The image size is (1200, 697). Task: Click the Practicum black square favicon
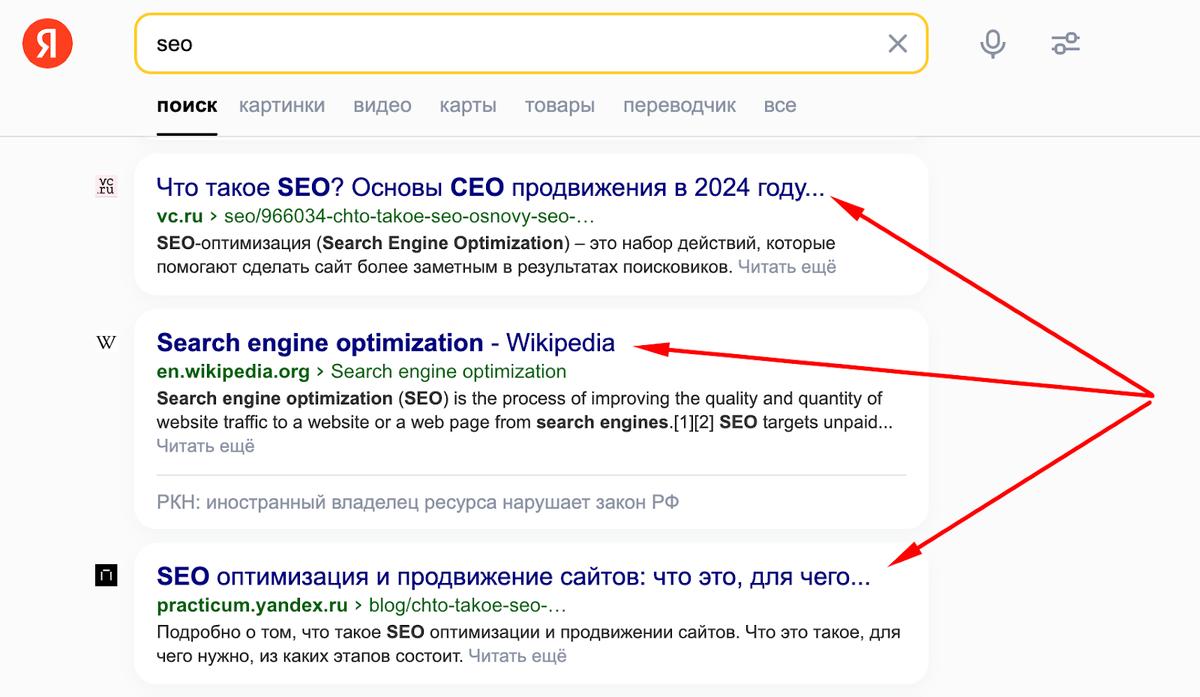(x=106, y=576)
